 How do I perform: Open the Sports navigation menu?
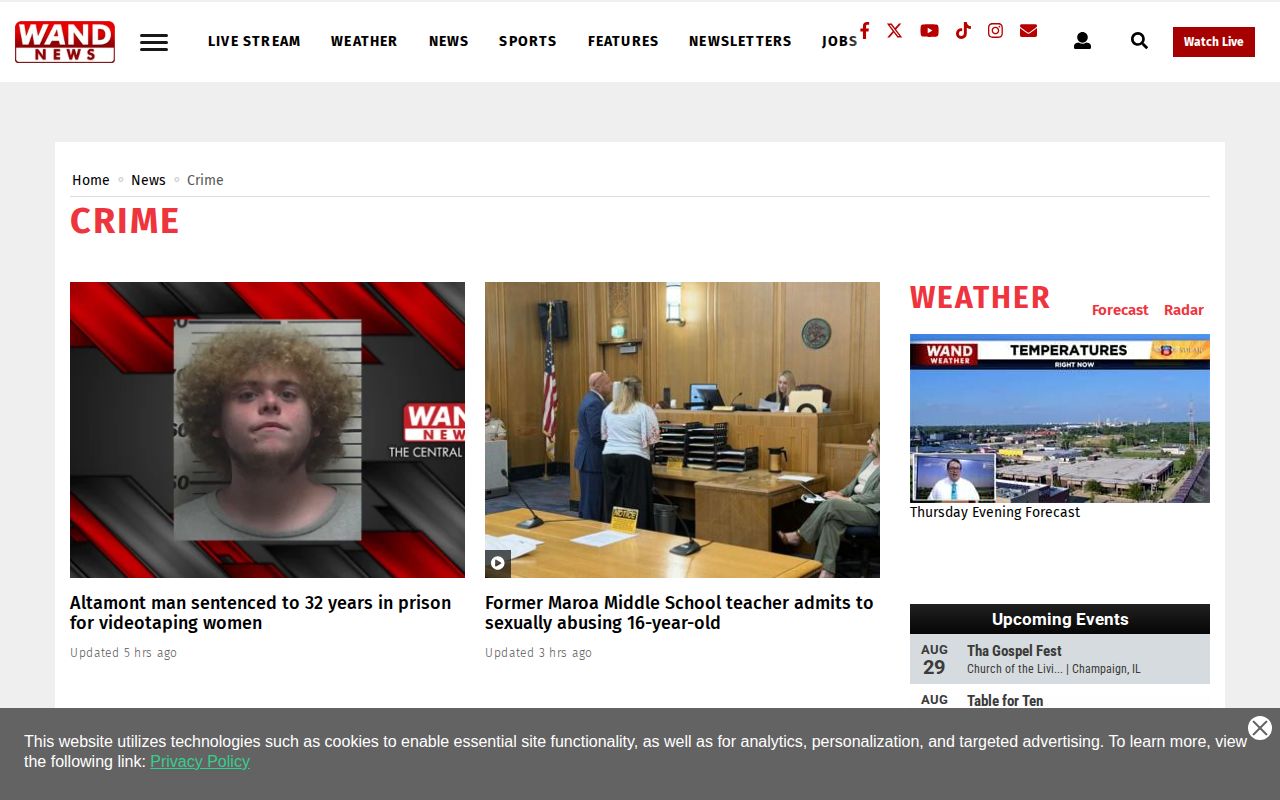click(528, 41)
